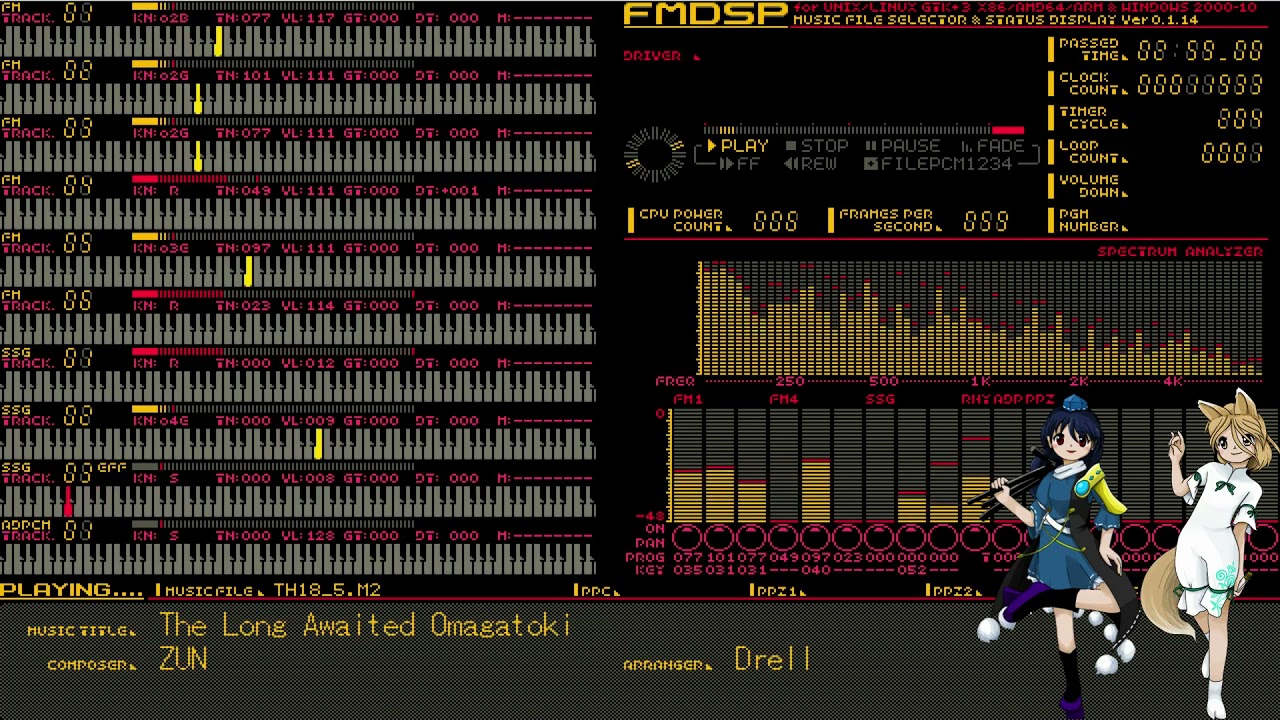The width and height of the screenshot is (1280, 720).
Task: Click the SPECTRUM ANALYZER heading
Action: [1180, 251]
